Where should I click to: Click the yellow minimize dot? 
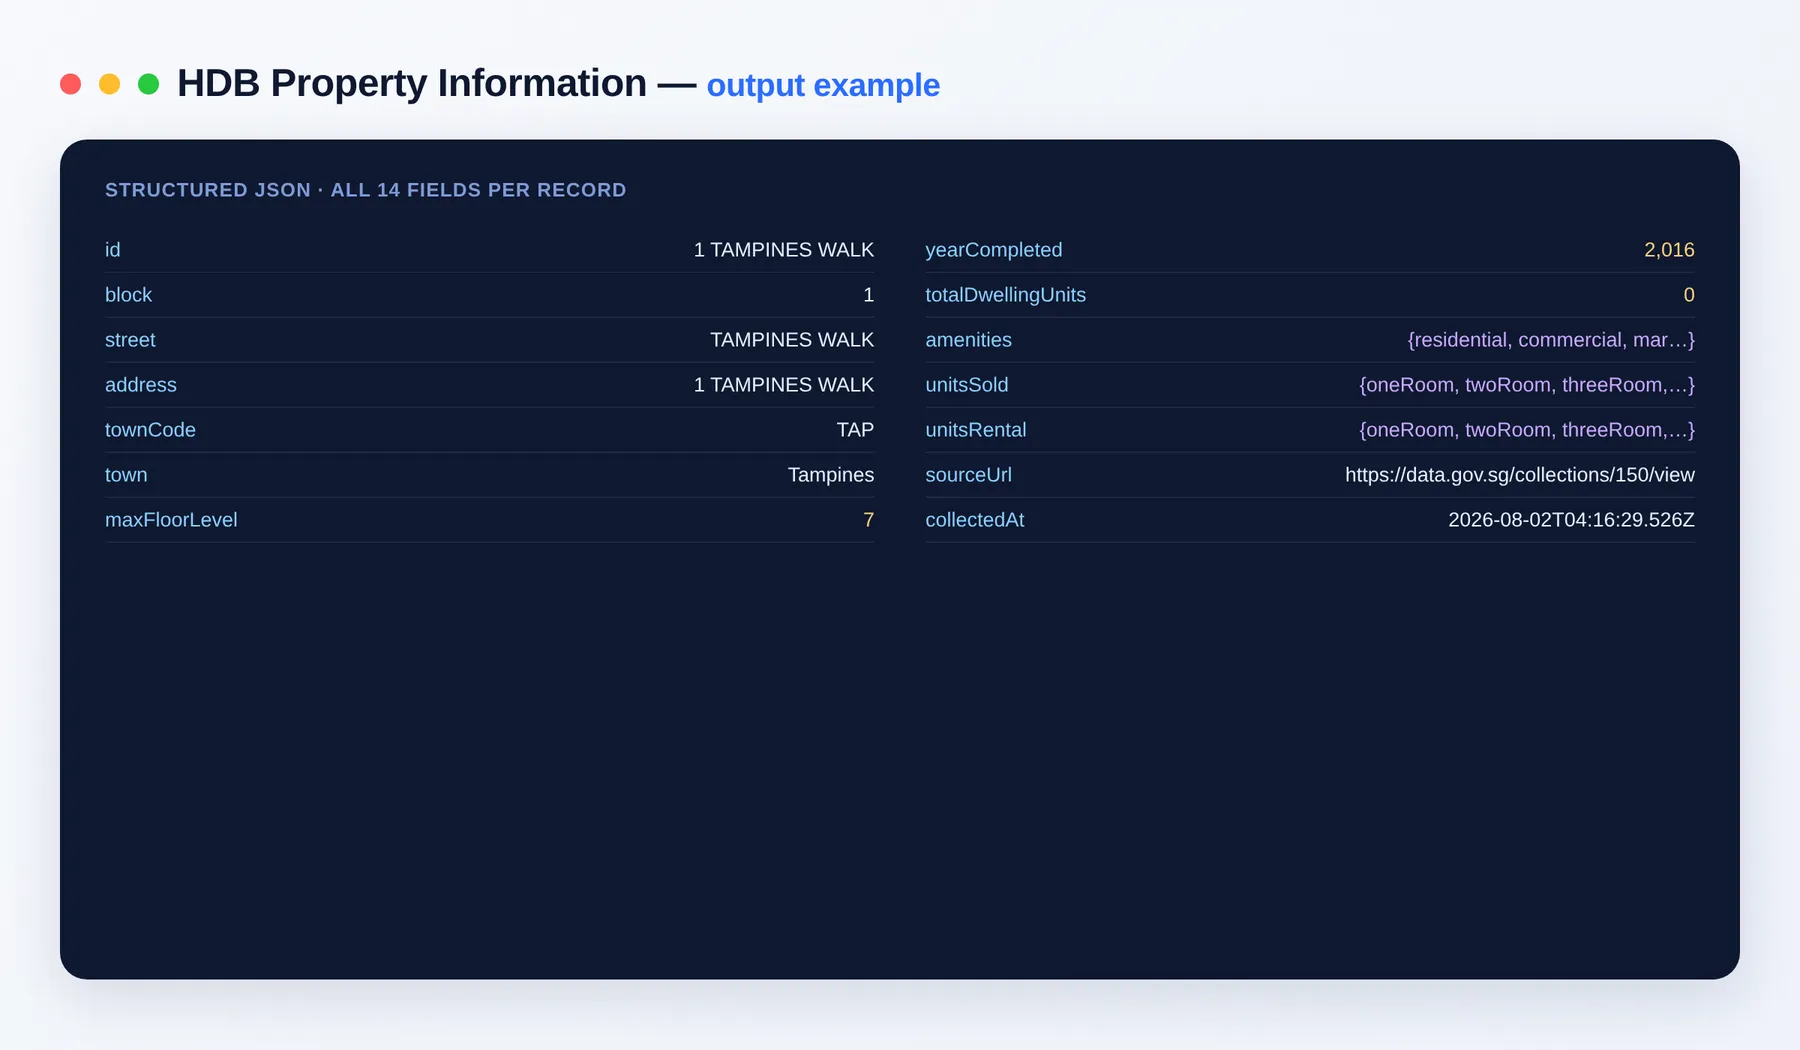coord(109,84)
